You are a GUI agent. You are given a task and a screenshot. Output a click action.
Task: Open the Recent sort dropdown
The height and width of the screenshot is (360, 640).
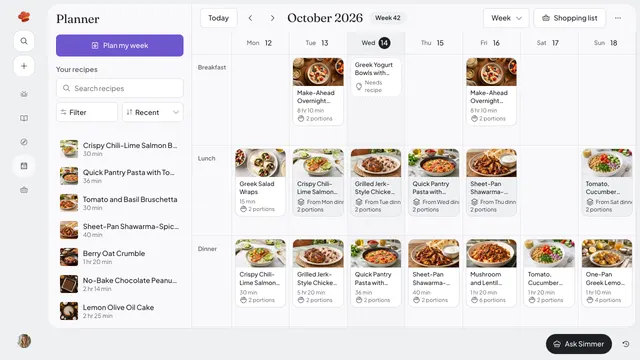pyautogui.click(x=153, y=112)
